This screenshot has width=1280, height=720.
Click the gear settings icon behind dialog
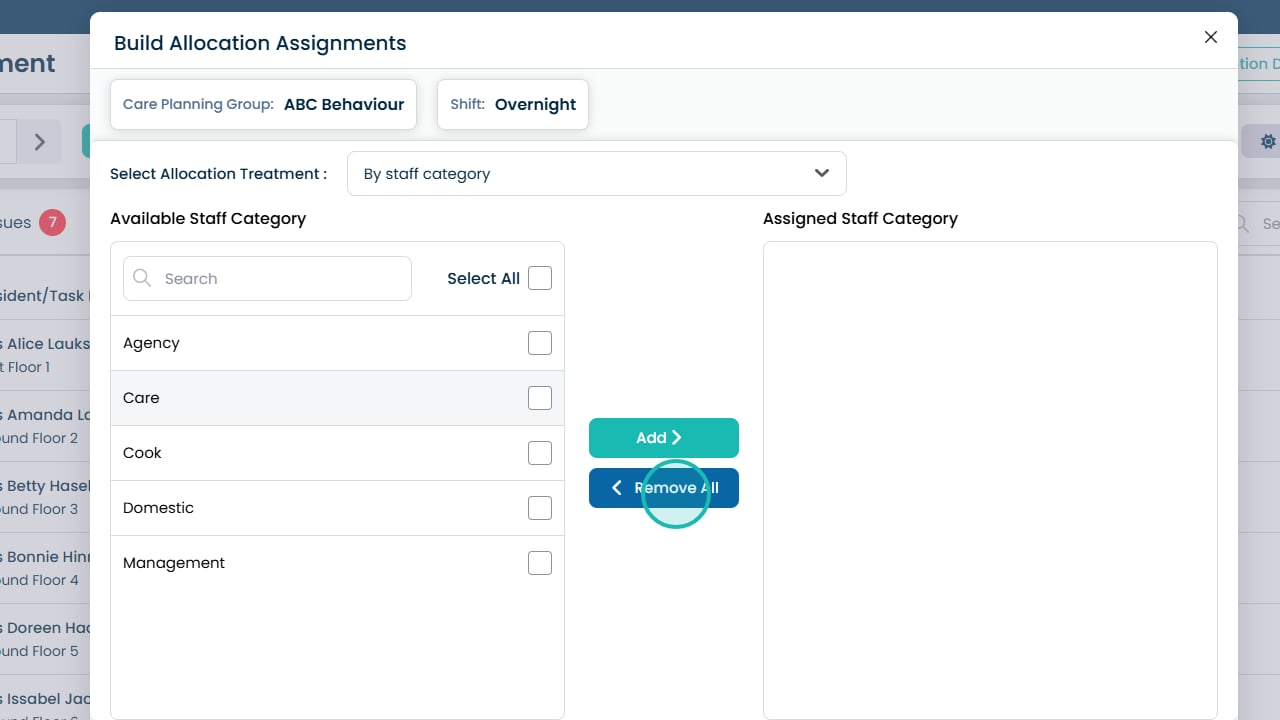point(1267,142)
